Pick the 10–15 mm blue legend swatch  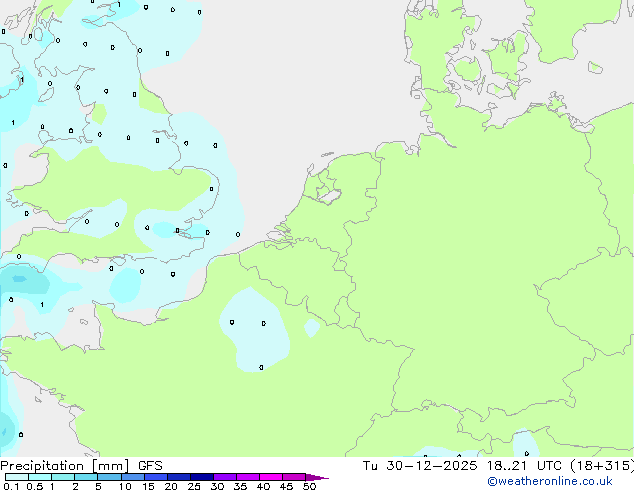point(133,477)
